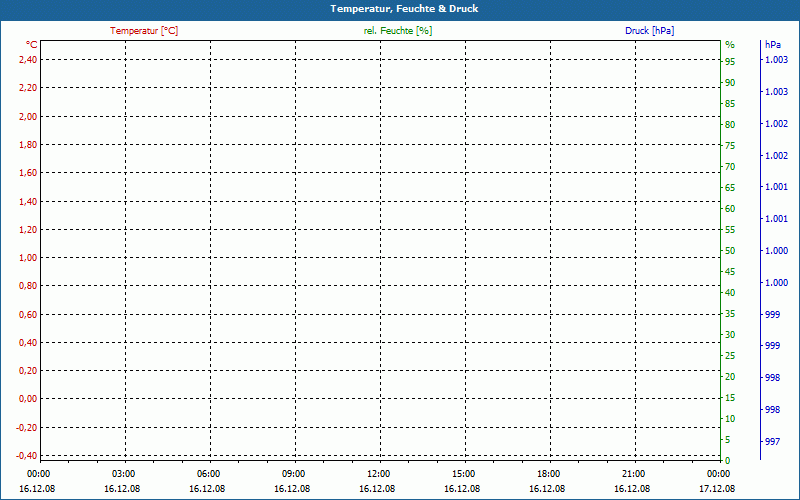Click the 50 humidity axis tick
The image size is (800, 500).
point(730,250)
